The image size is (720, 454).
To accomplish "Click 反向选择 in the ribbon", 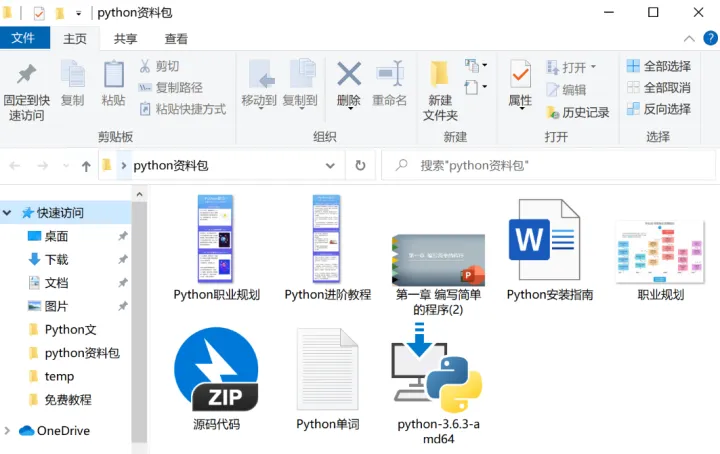I will pos(659,109).
